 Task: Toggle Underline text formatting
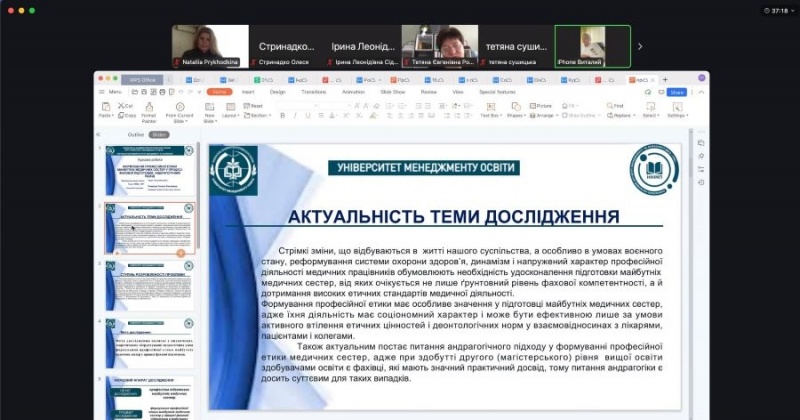[307, 115]
